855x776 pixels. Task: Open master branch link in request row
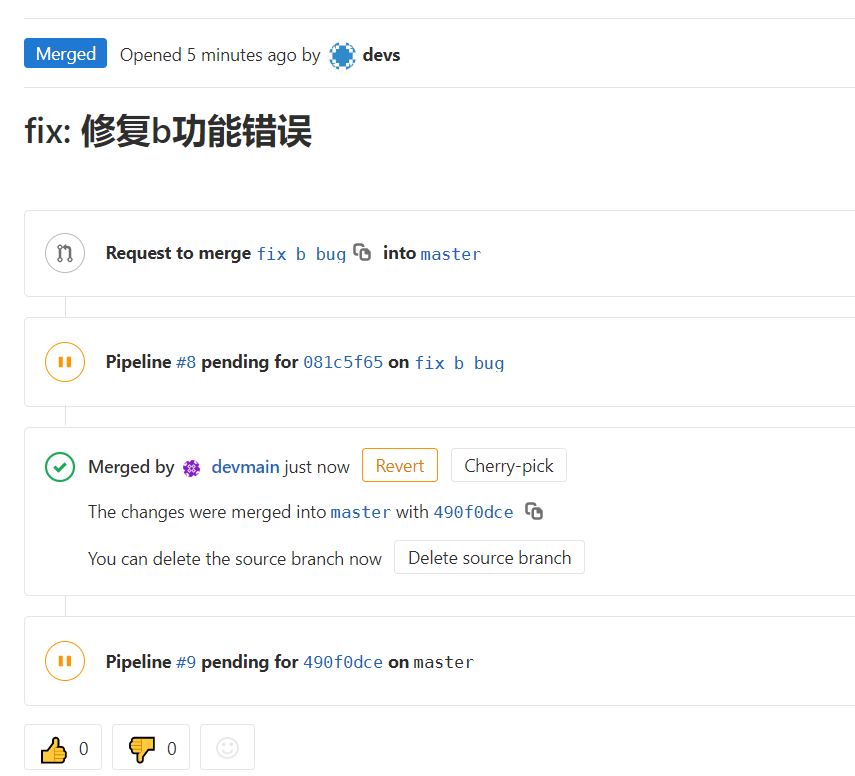(450, 254)
